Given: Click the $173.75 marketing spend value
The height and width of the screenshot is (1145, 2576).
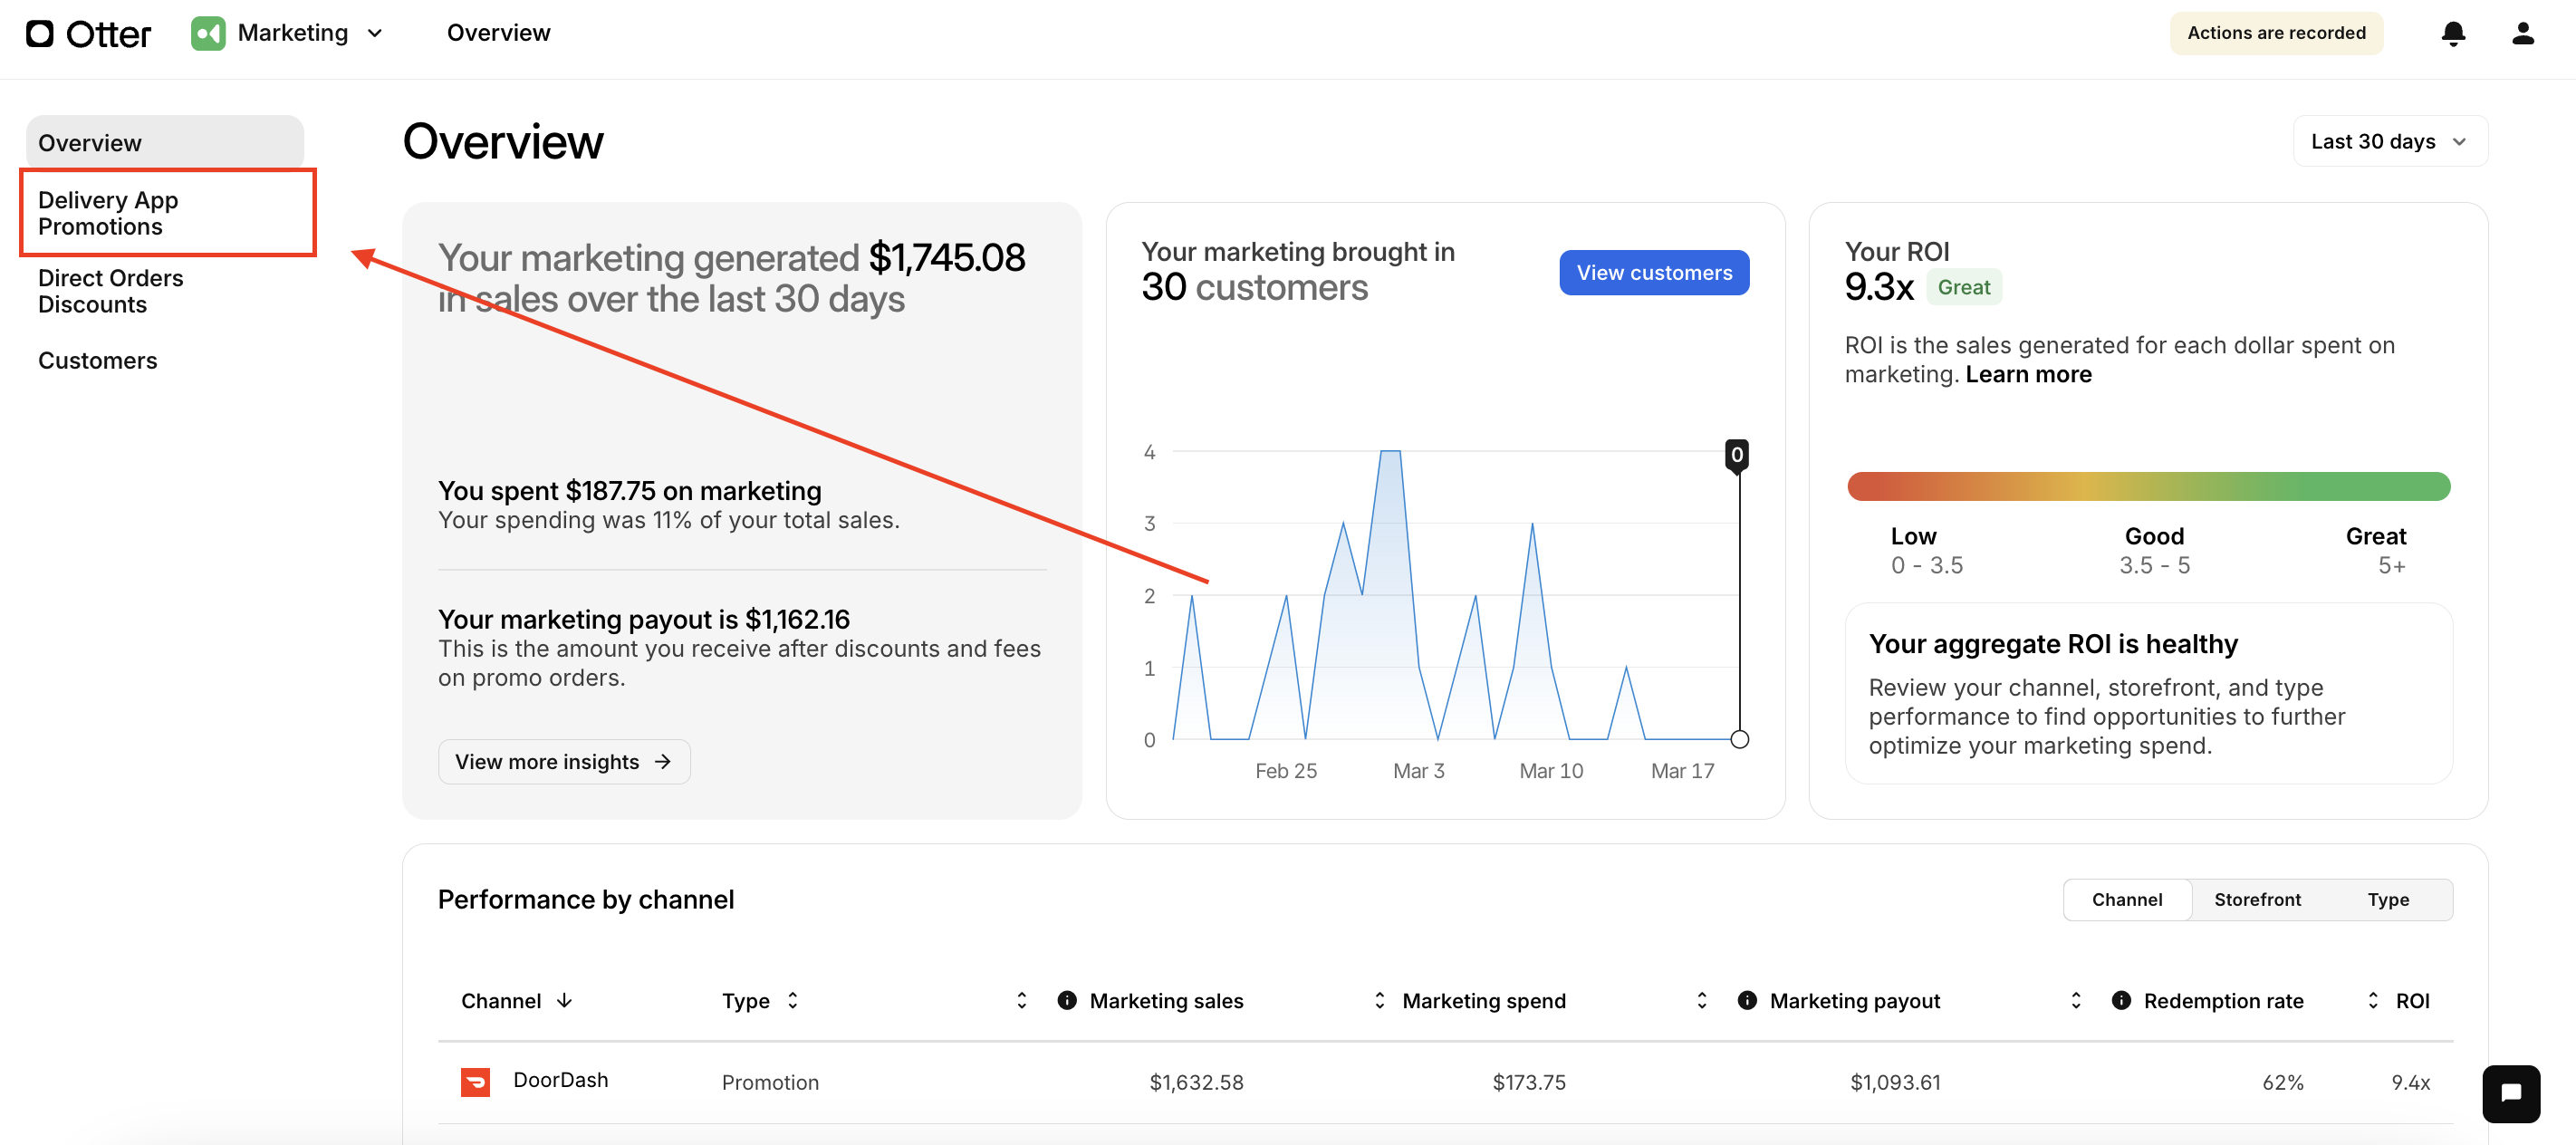Looking at the screenshot, I should pyautogui.click(x=1529, y=1082).
